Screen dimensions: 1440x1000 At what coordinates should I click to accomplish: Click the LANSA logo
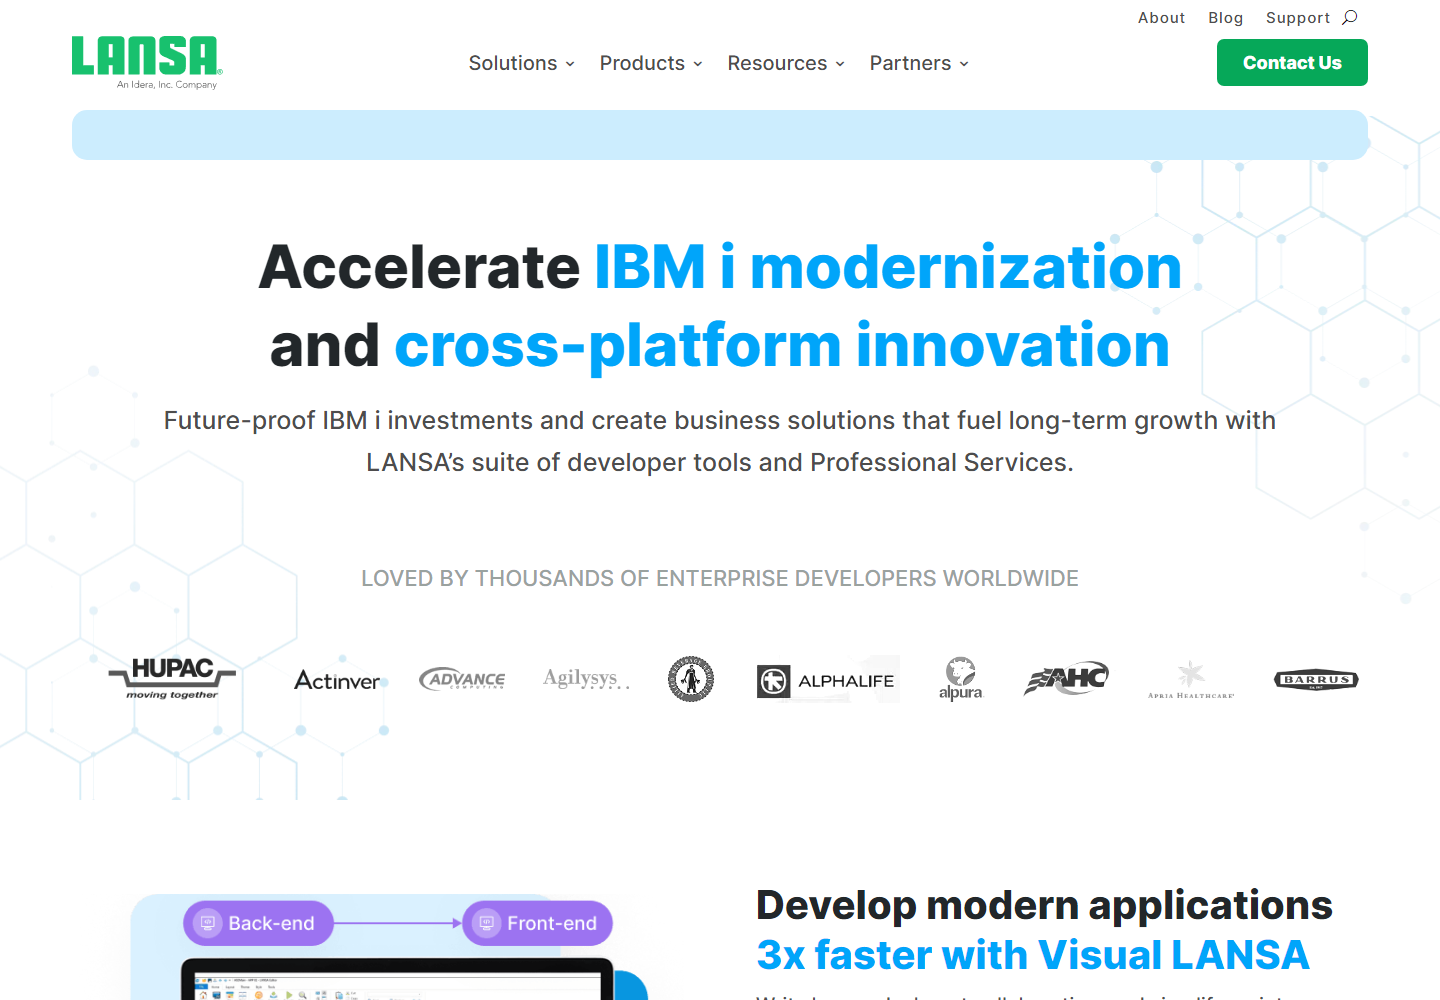(x=147, y=62)
